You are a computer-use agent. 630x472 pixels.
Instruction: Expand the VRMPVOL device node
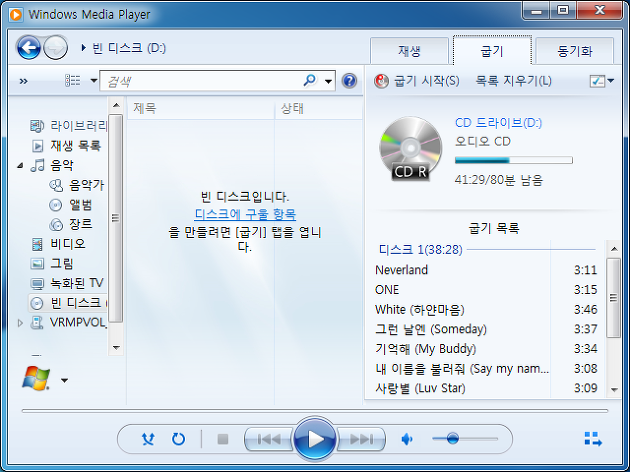click(20, 323)
